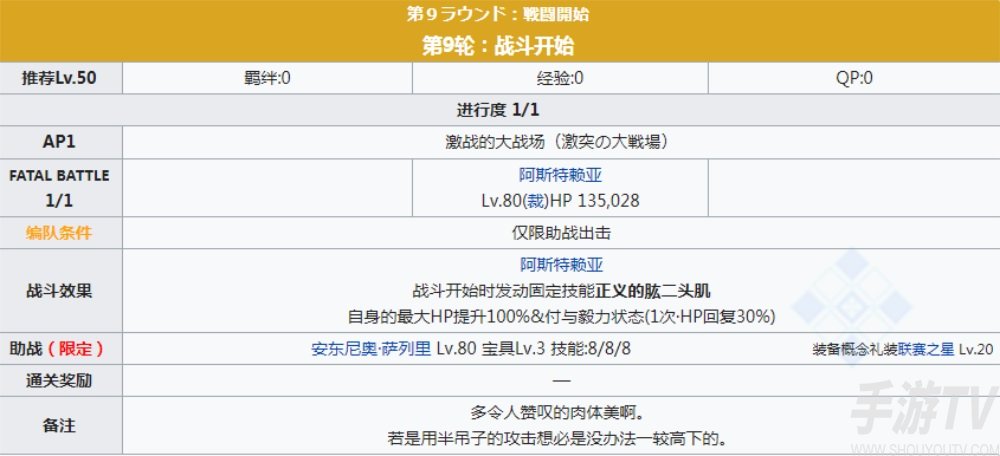Viewport: 1000px width, 456px height.
Task: Click the 备注 row label
Action: (x=61, y=425)
